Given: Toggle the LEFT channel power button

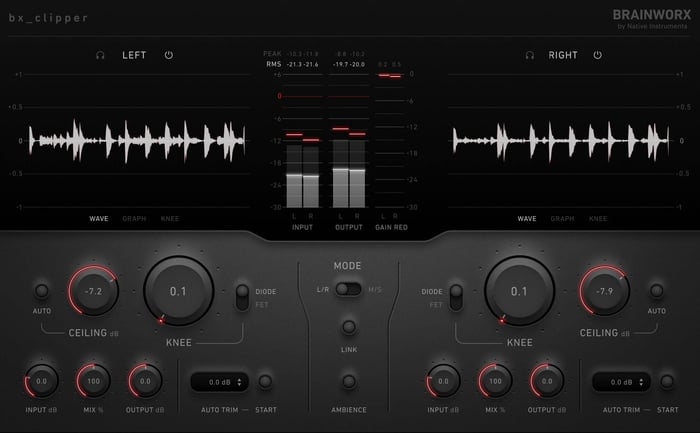Looking at the screenshot, I should click(169, 55).
